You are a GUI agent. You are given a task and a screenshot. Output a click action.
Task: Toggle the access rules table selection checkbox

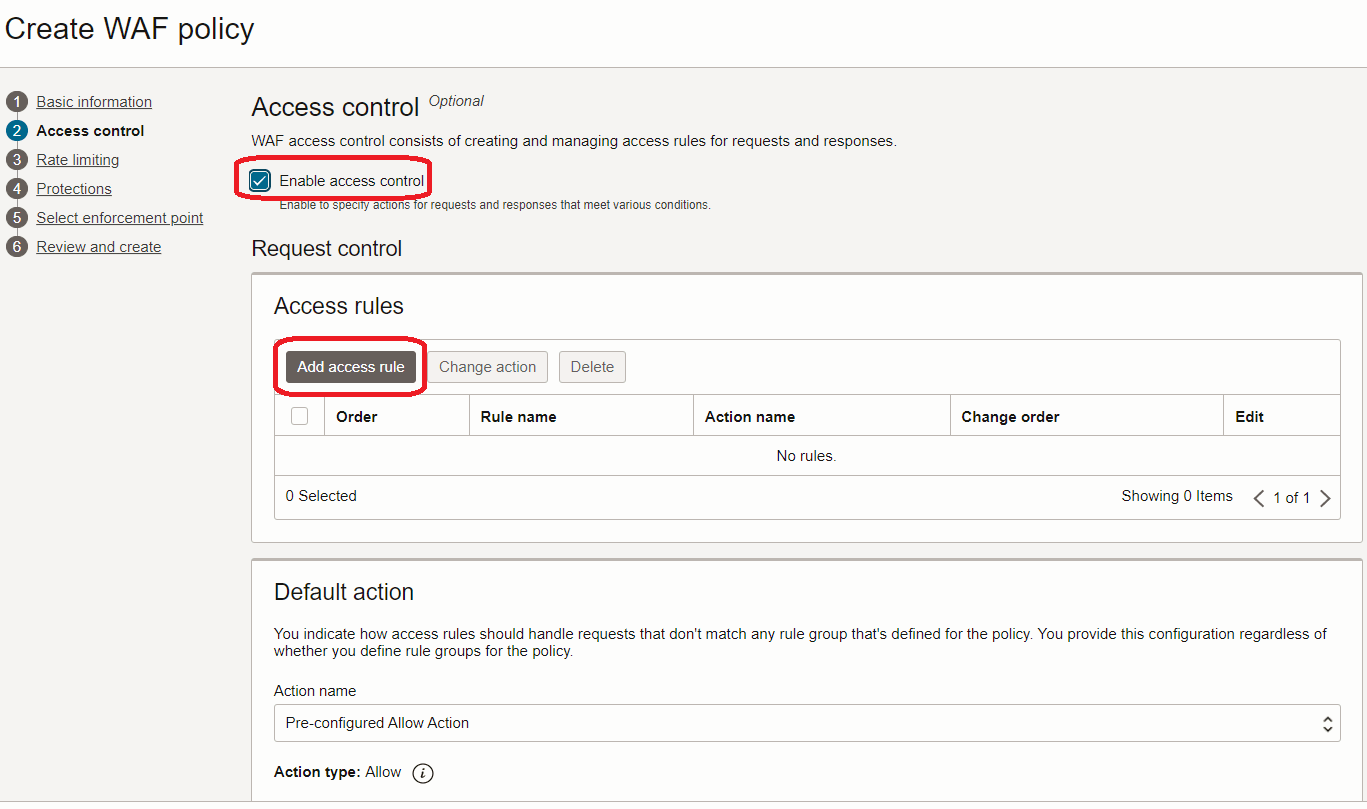299,414
